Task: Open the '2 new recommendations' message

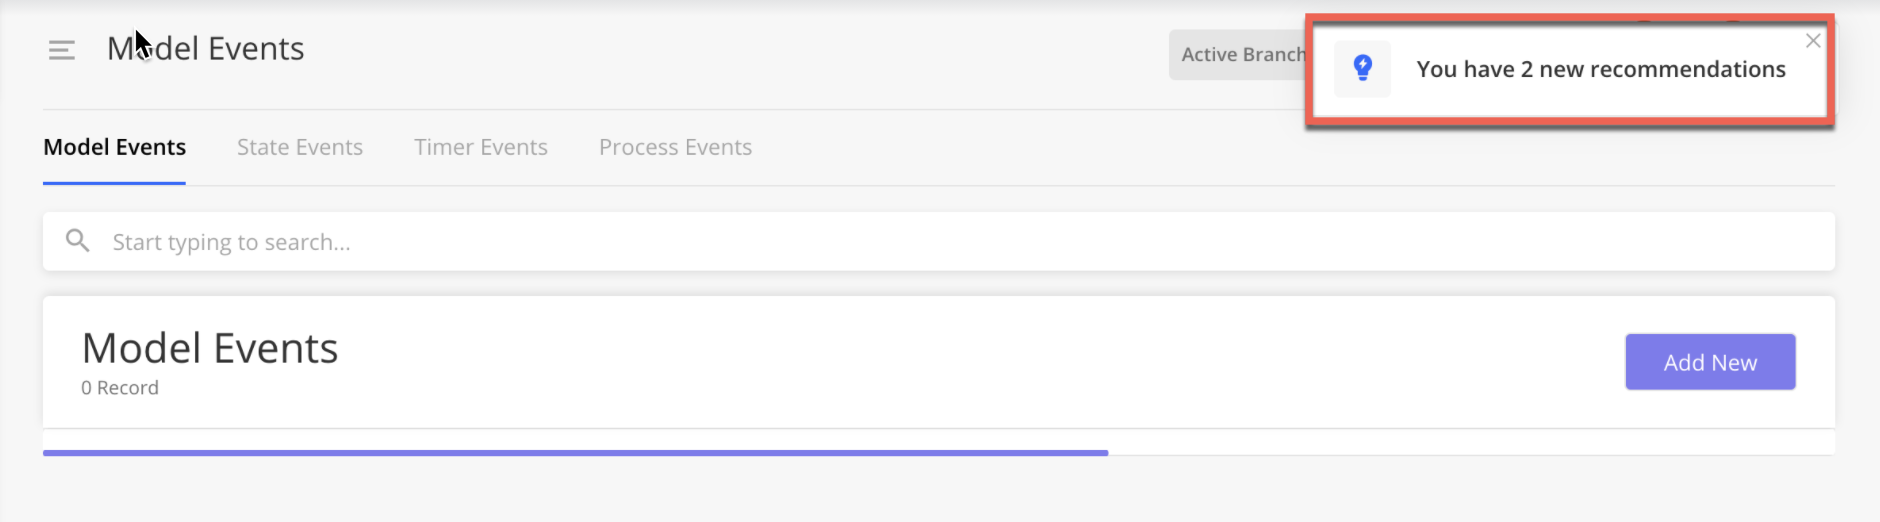Action: coord(1601,69)
